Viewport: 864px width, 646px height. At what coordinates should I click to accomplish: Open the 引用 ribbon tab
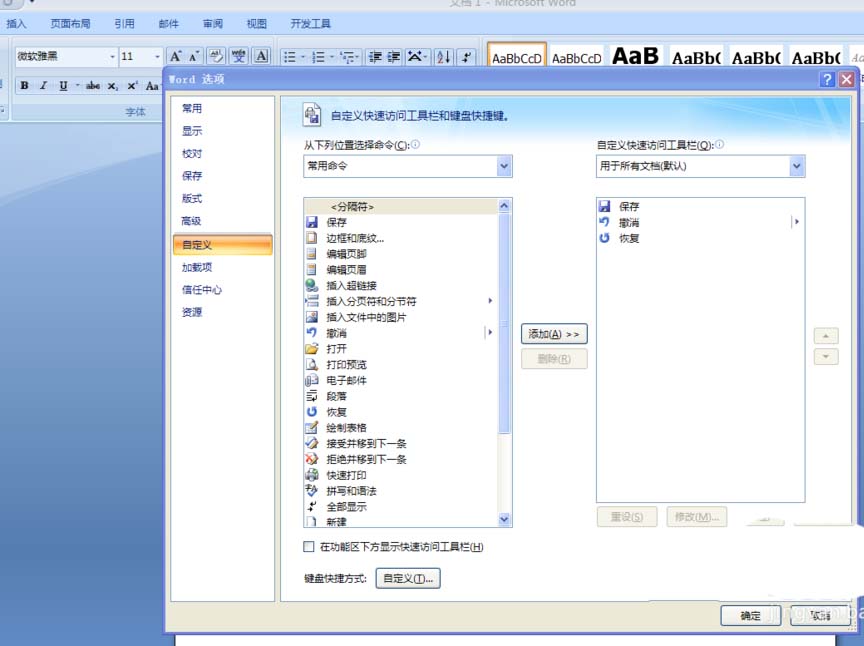(125, 24)
